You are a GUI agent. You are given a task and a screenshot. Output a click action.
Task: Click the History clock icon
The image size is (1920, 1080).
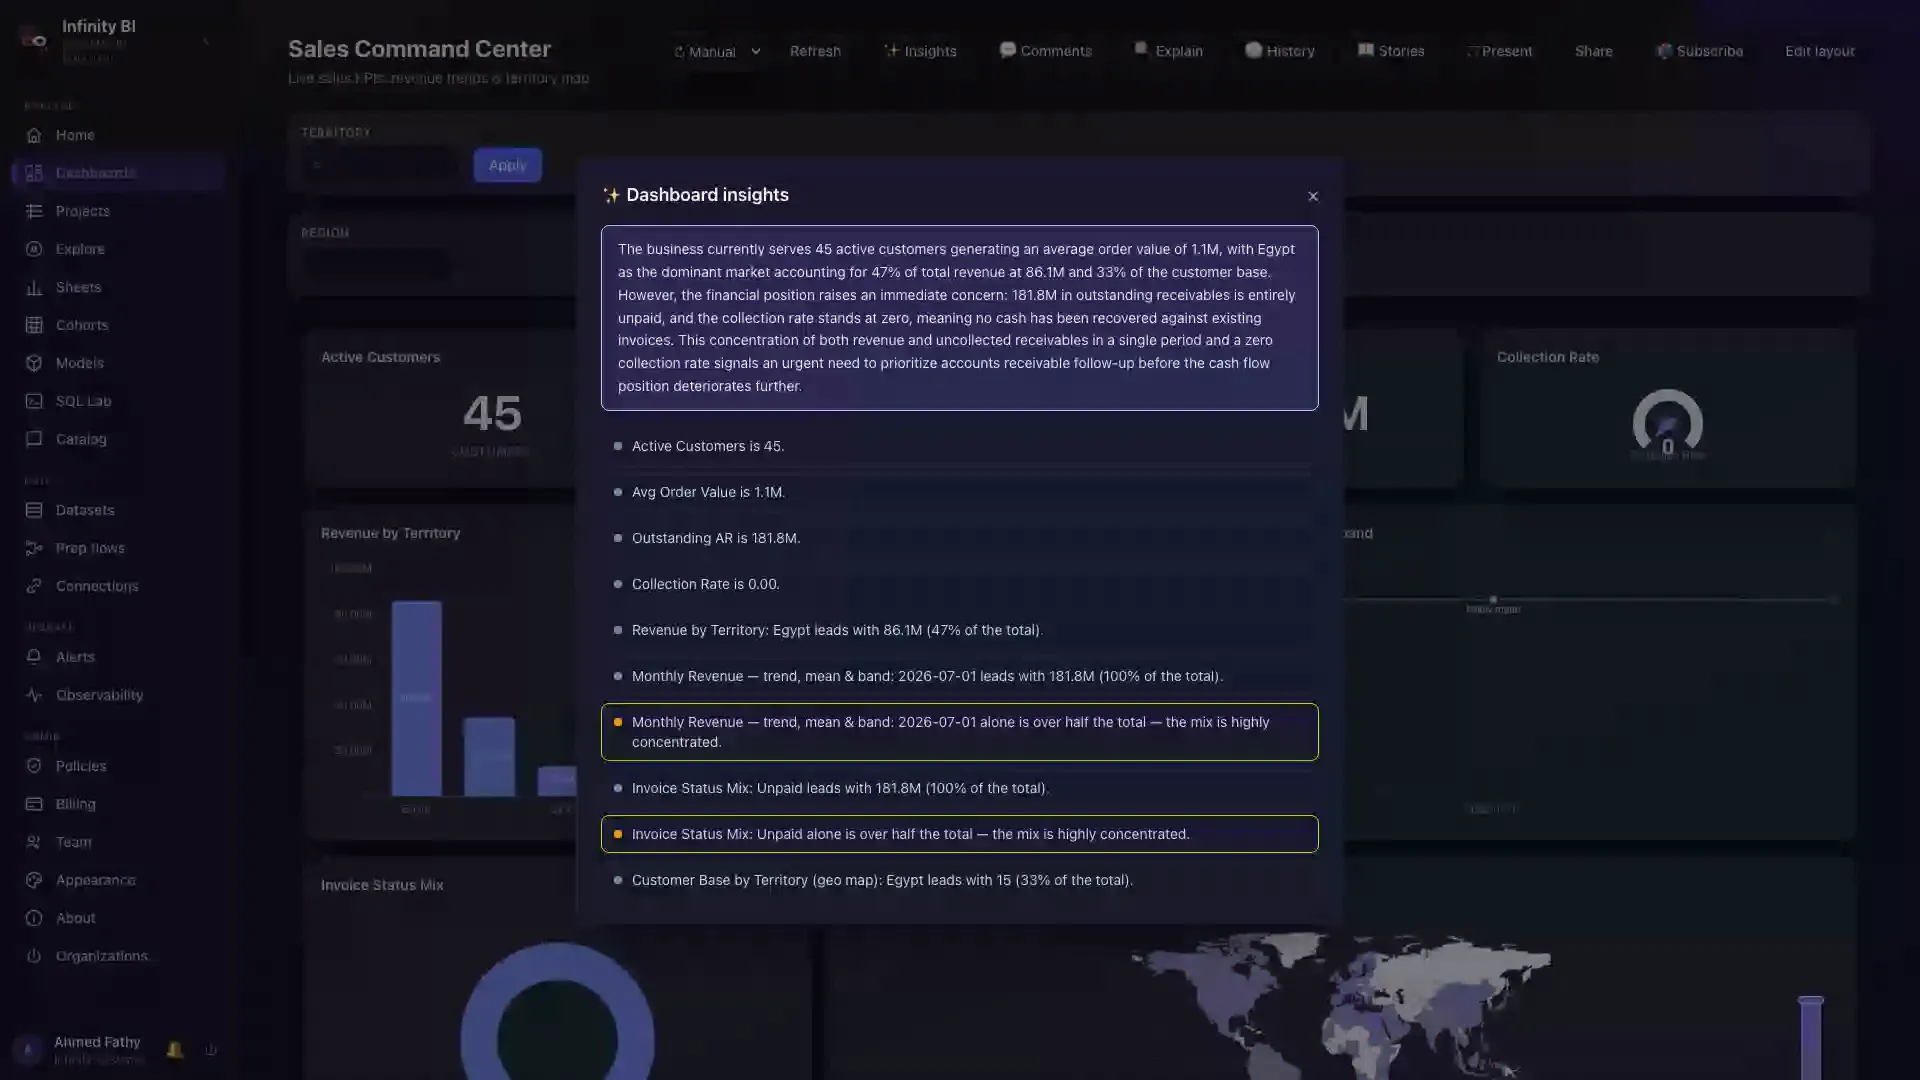[x=1253, y=50]
